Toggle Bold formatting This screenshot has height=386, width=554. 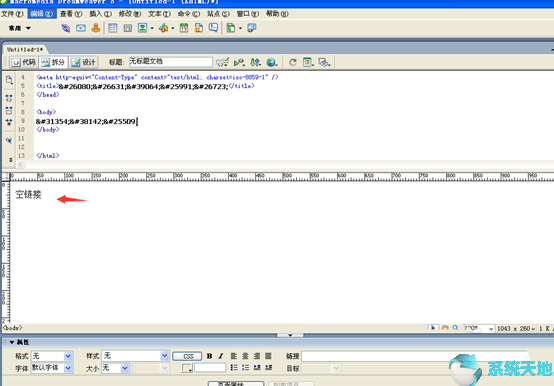point(210,356)
